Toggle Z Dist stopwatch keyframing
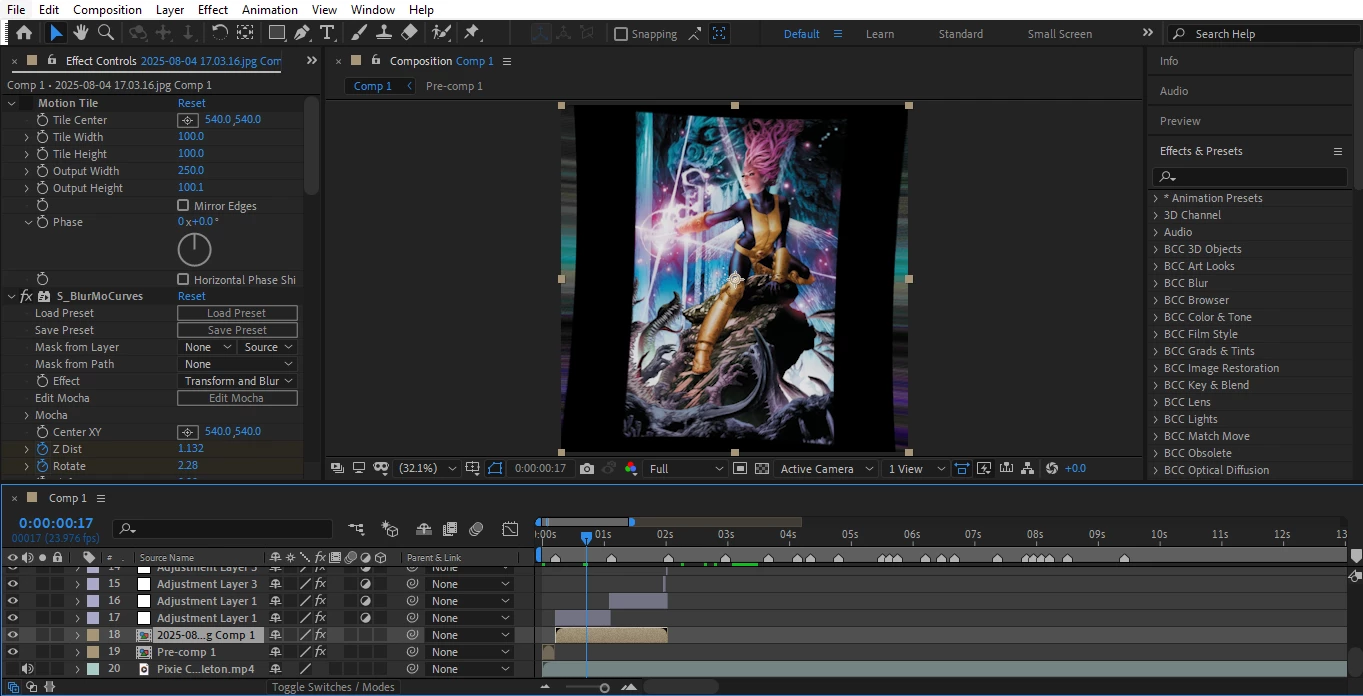Image resolution: width=1363 pixels, height=696 pixels. 42,449
